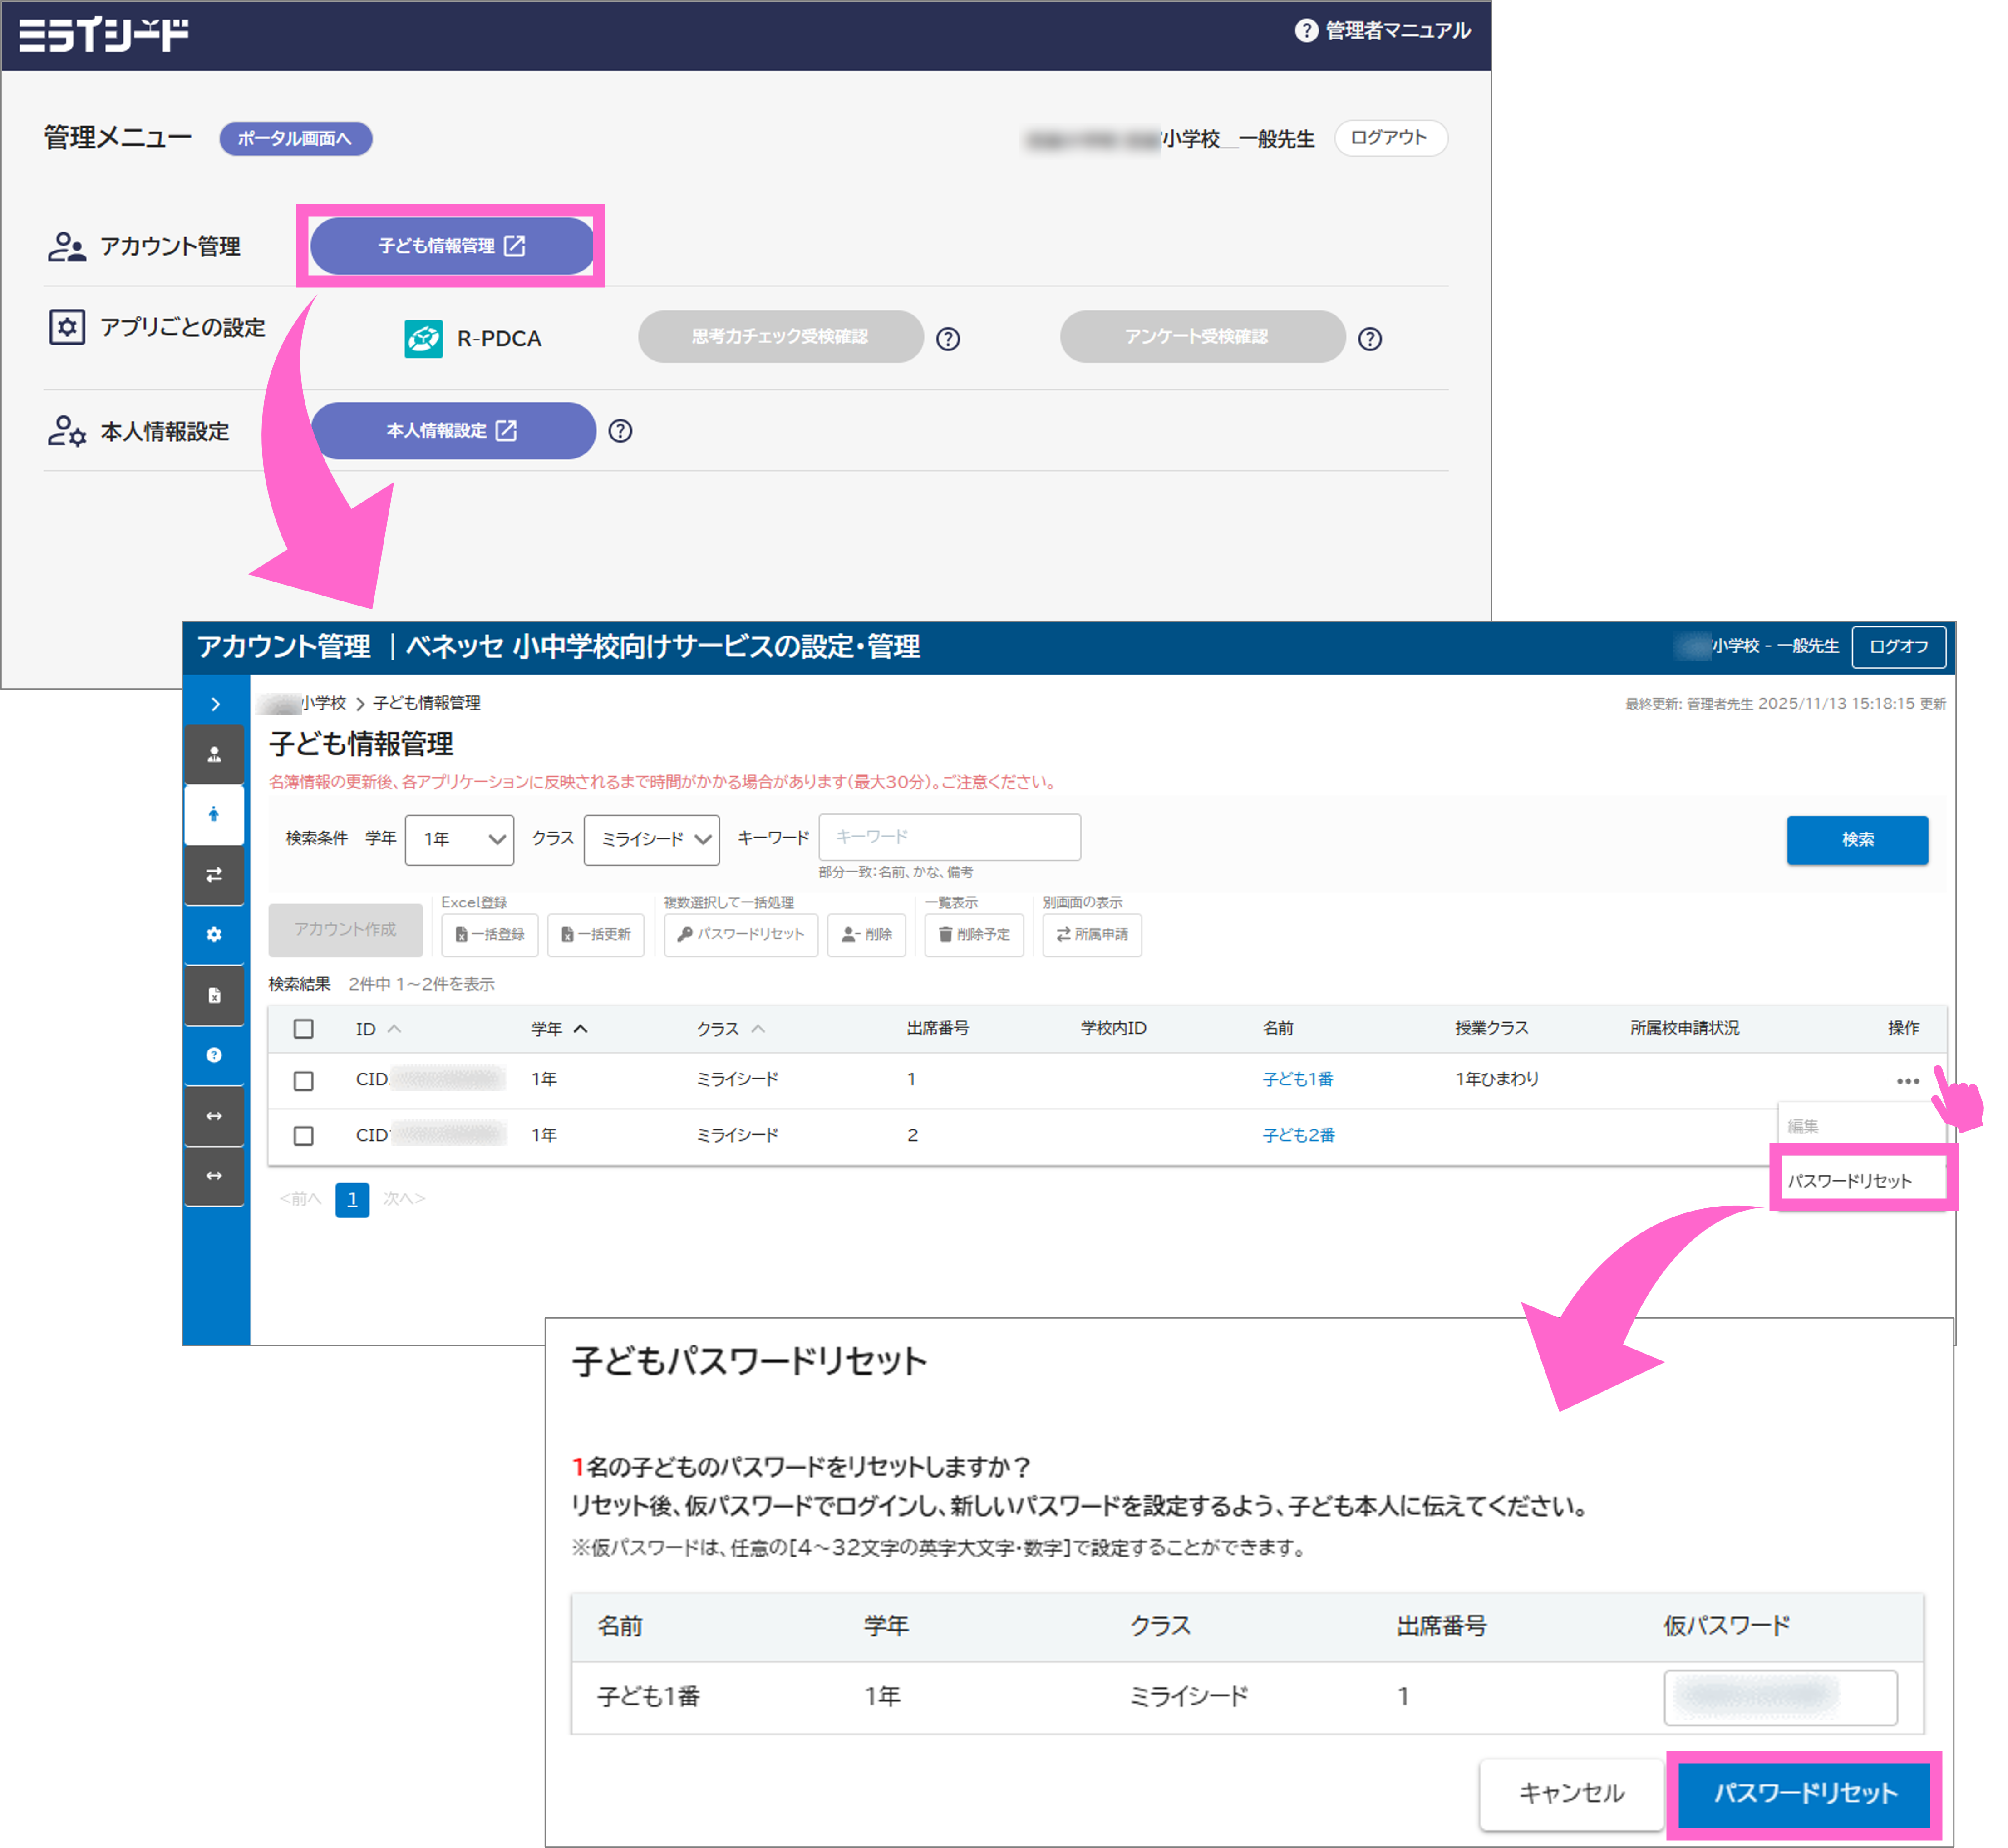Screen dimensions: 2008x1848
Task: Open the sidebar question-mark help icon
Action: point(214,1055)
